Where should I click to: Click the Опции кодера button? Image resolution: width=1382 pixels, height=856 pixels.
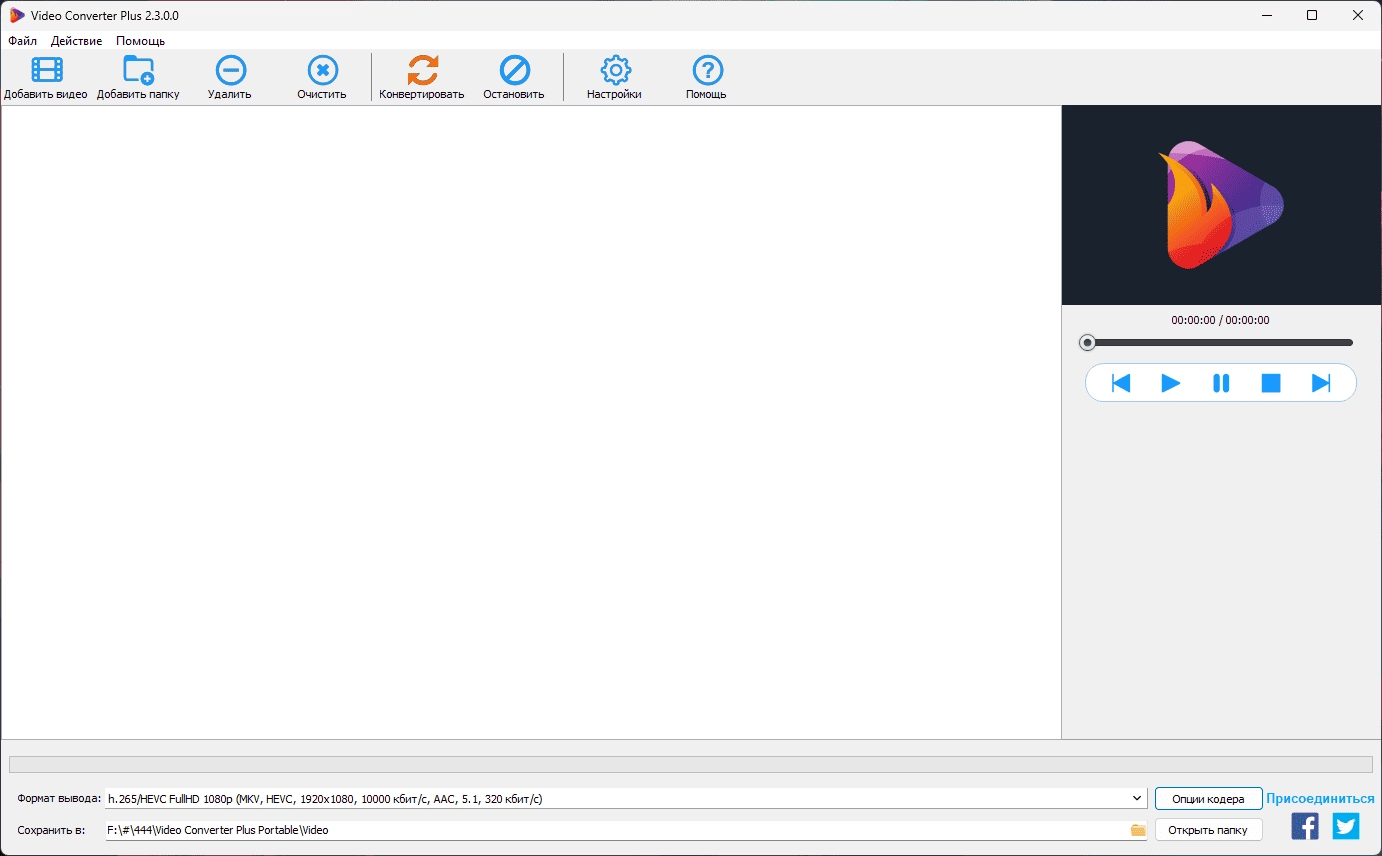tap(1208, 799)
